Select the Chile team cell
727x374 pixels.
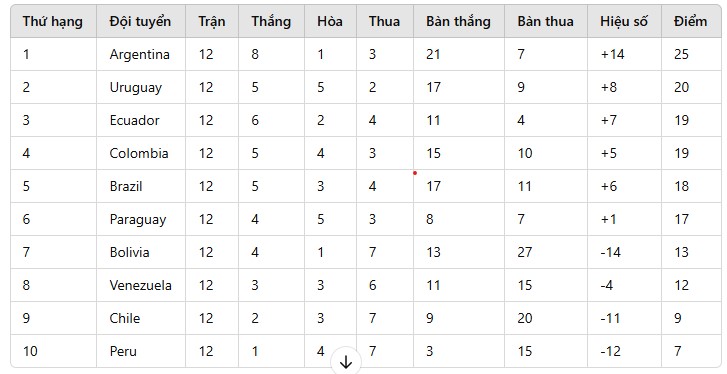pos(141,318)
